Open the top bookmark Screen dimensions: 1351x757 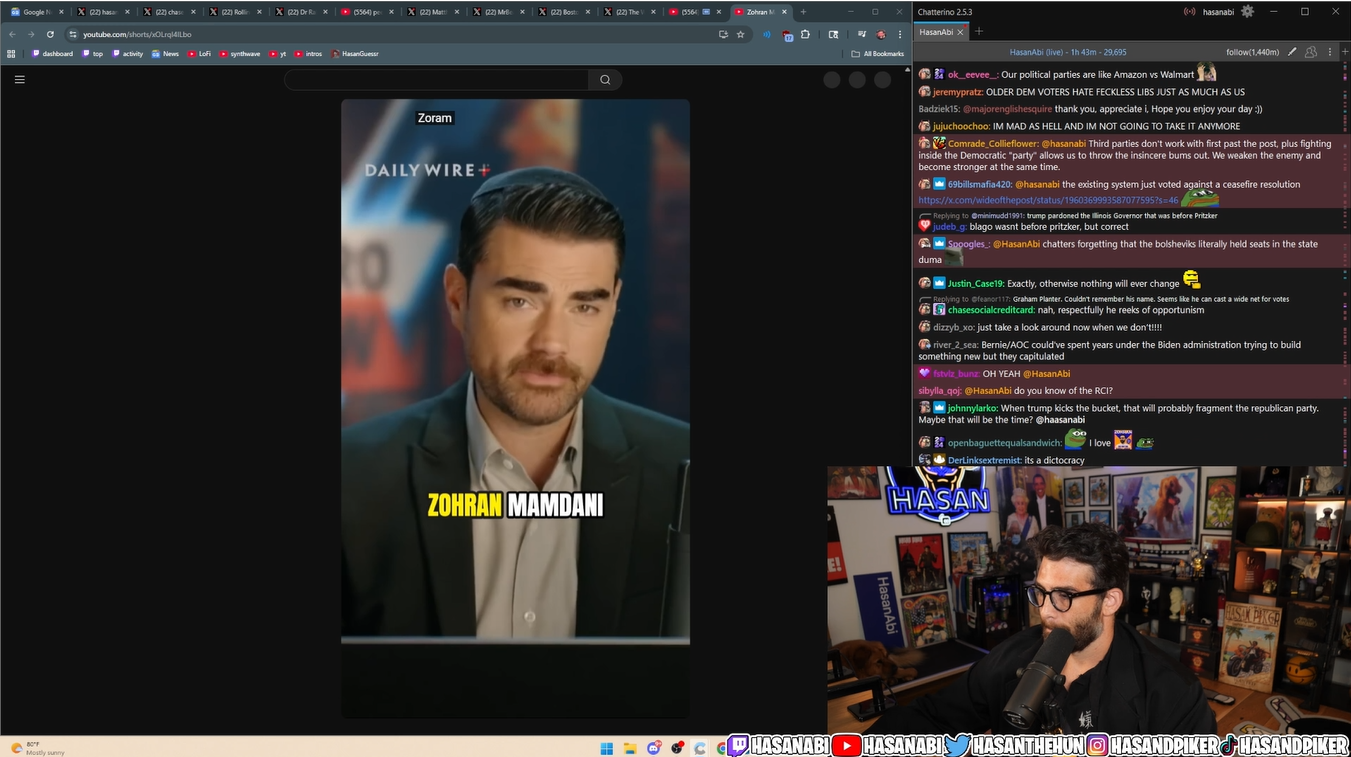click(93, 54)
